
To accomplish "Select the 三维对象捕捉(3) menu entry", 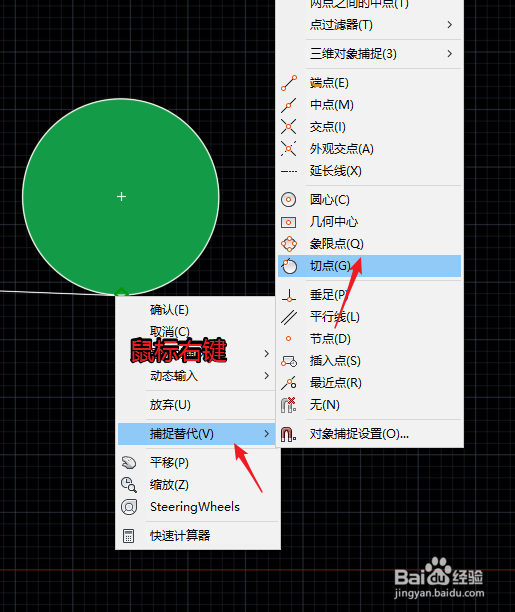I will 369,53.
